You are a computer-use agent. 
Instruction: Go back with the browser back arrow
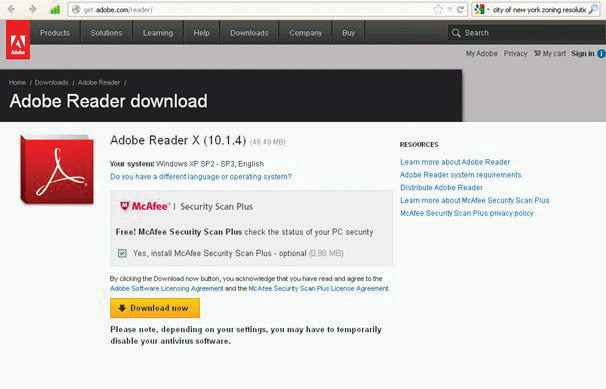tap(11, 9)
